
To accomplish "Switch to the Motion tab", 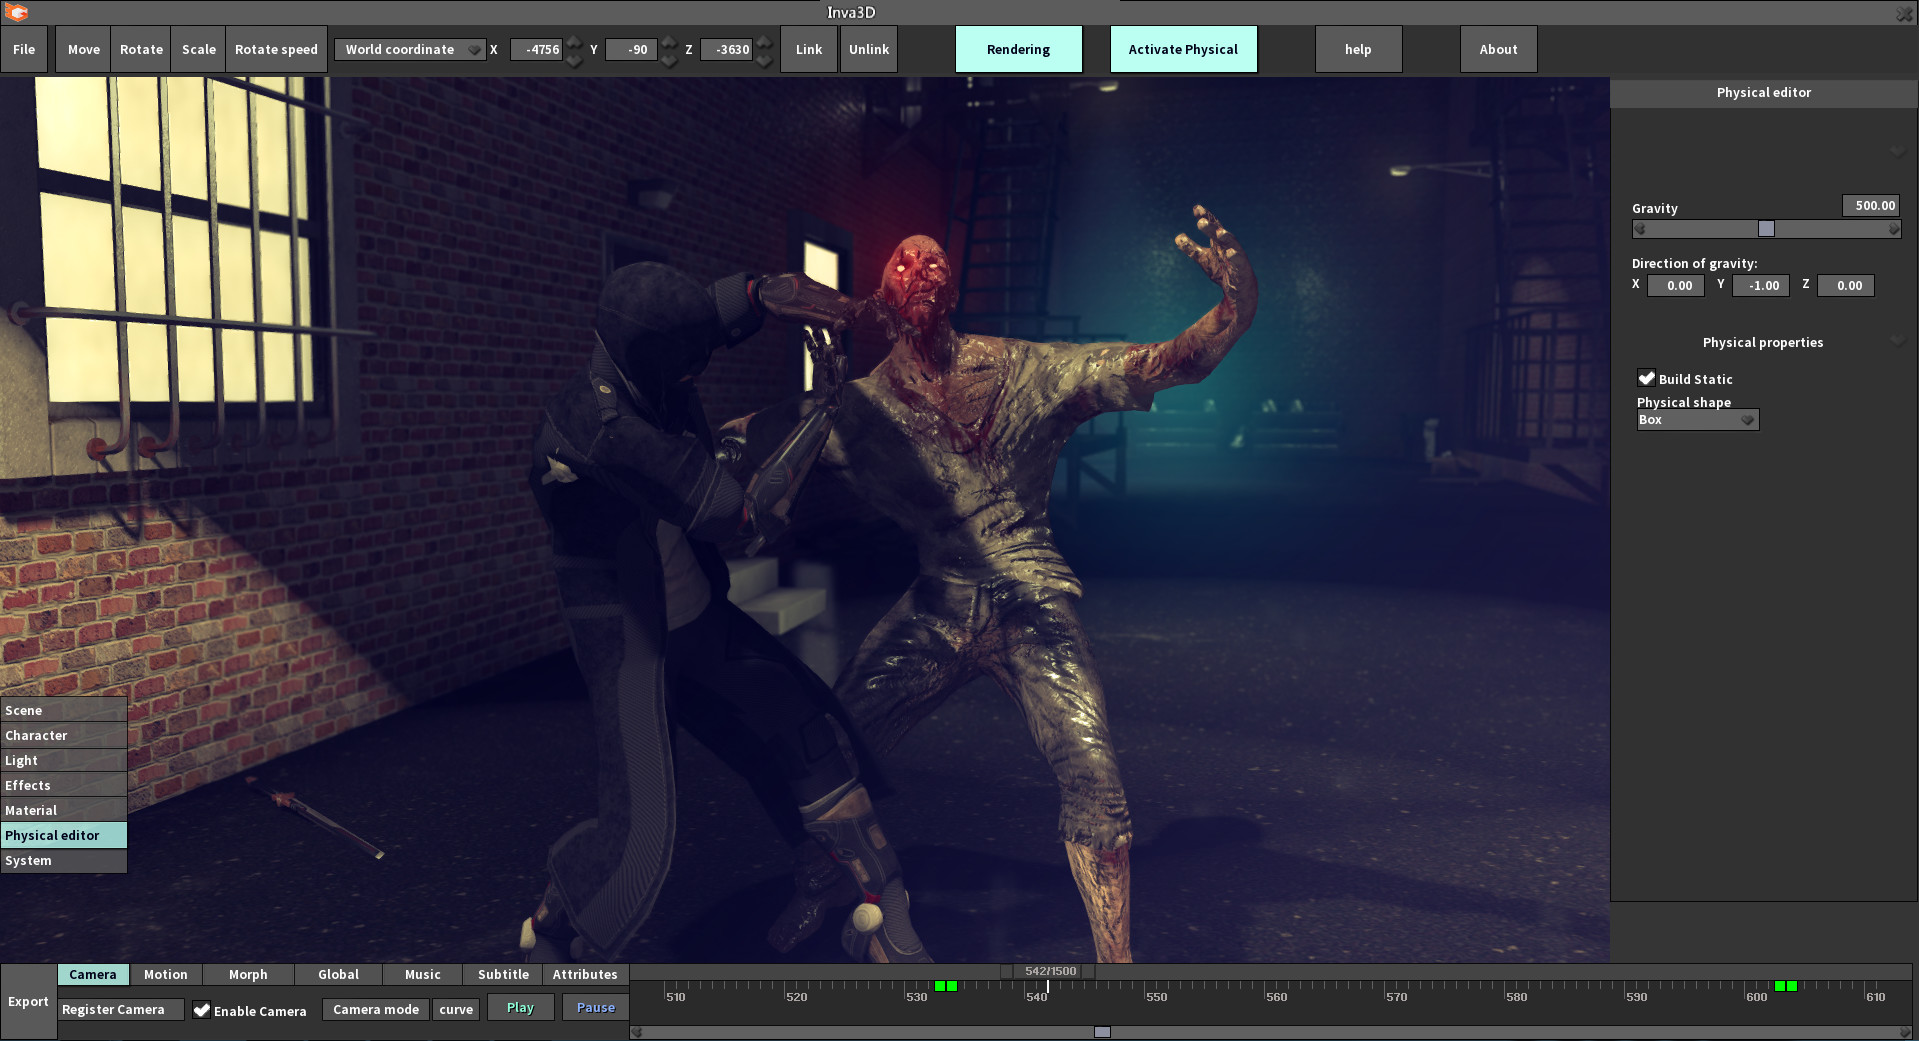I will pyautogui.click(x=166, y=974).
